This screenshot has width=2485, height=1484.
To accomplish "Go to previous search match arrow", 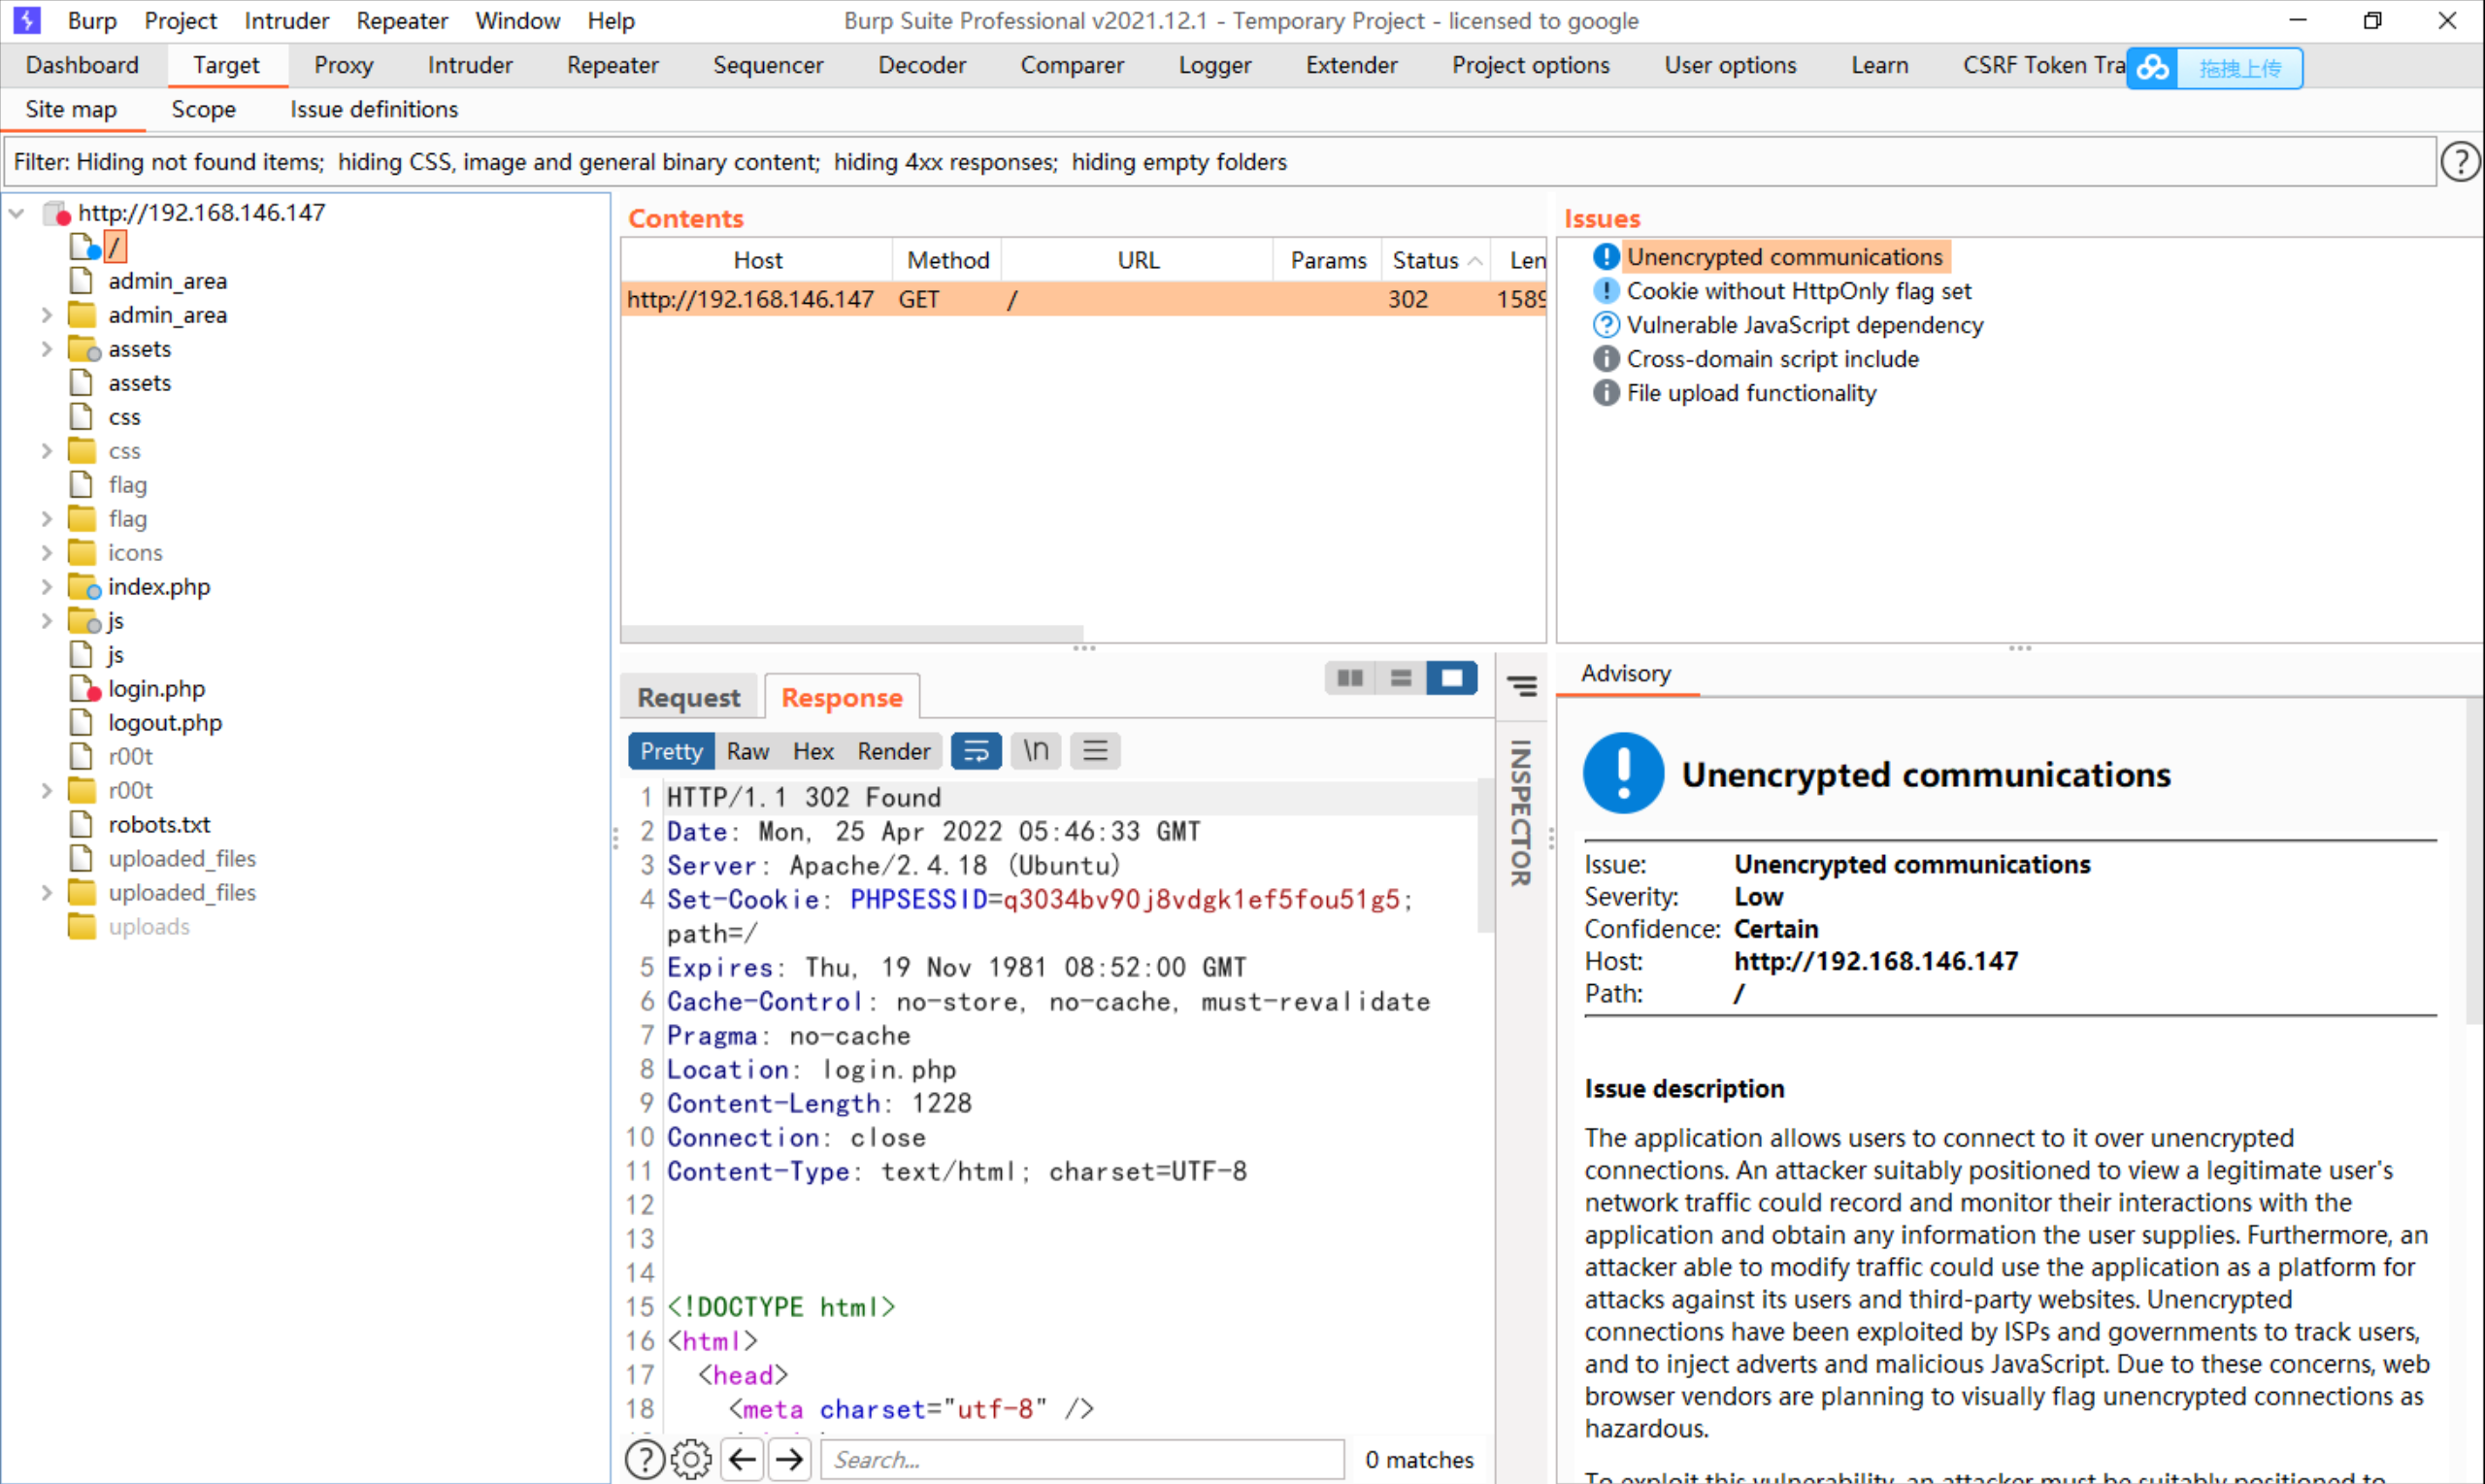I will (742, 1459).
